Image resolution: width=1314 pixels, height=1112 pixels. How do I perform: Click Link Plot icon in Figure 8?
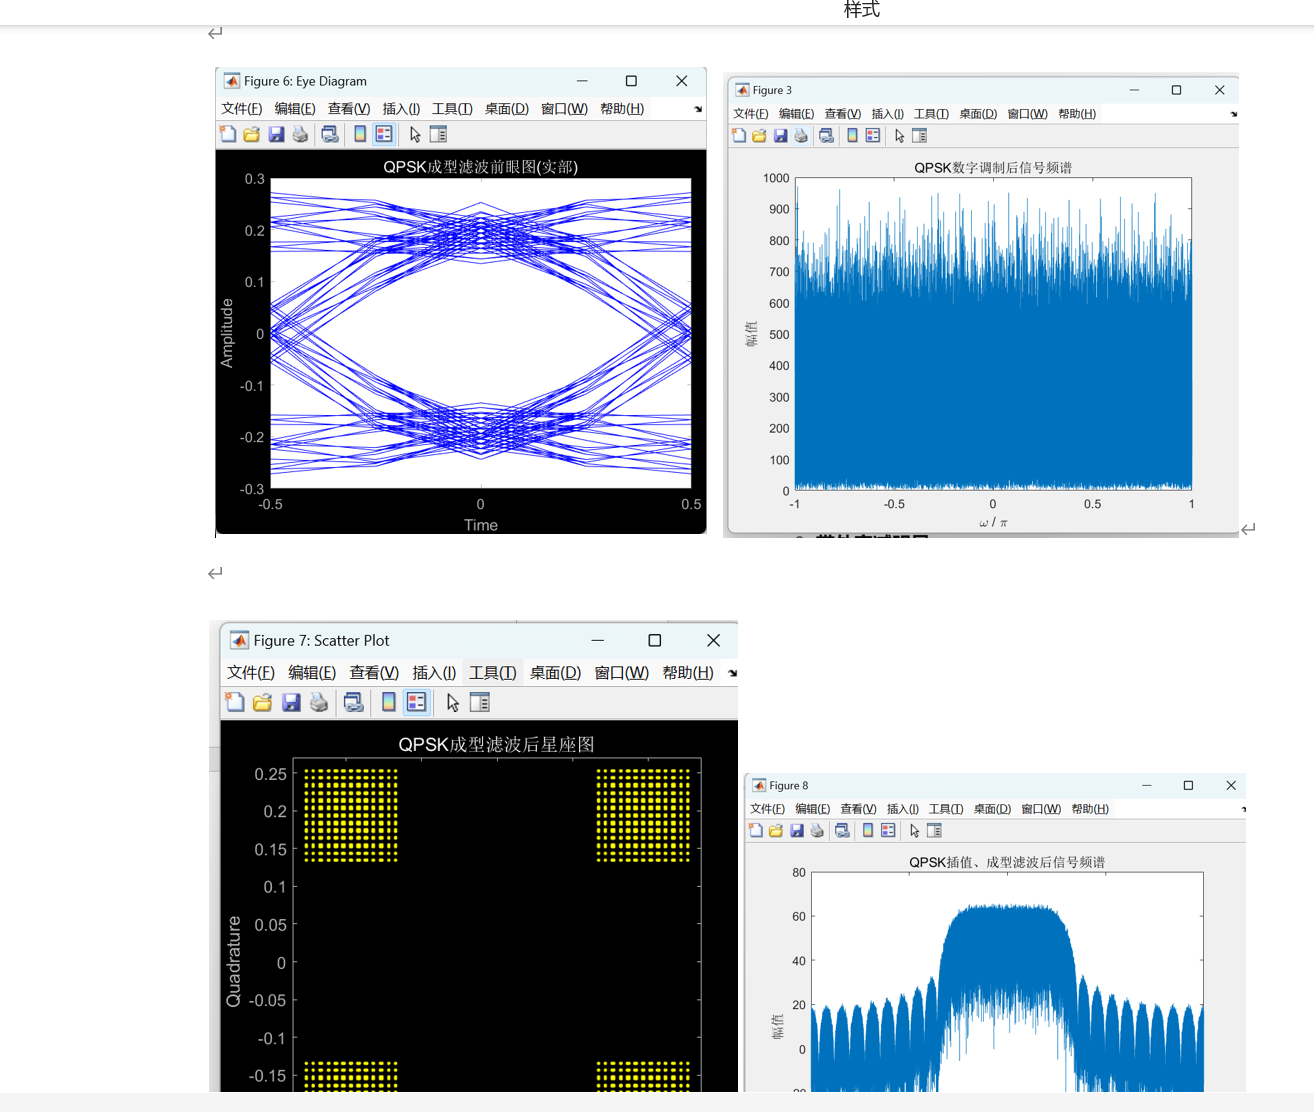842,831
